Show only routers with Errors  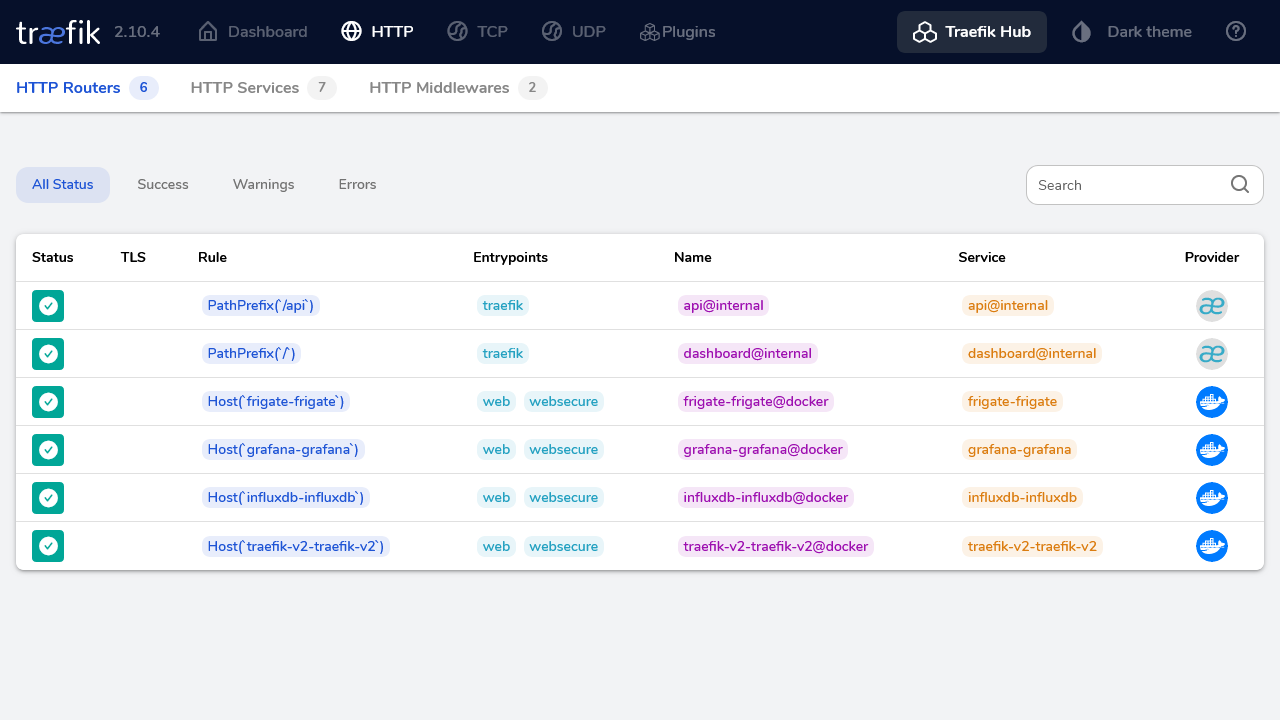[x=357, y=185]
